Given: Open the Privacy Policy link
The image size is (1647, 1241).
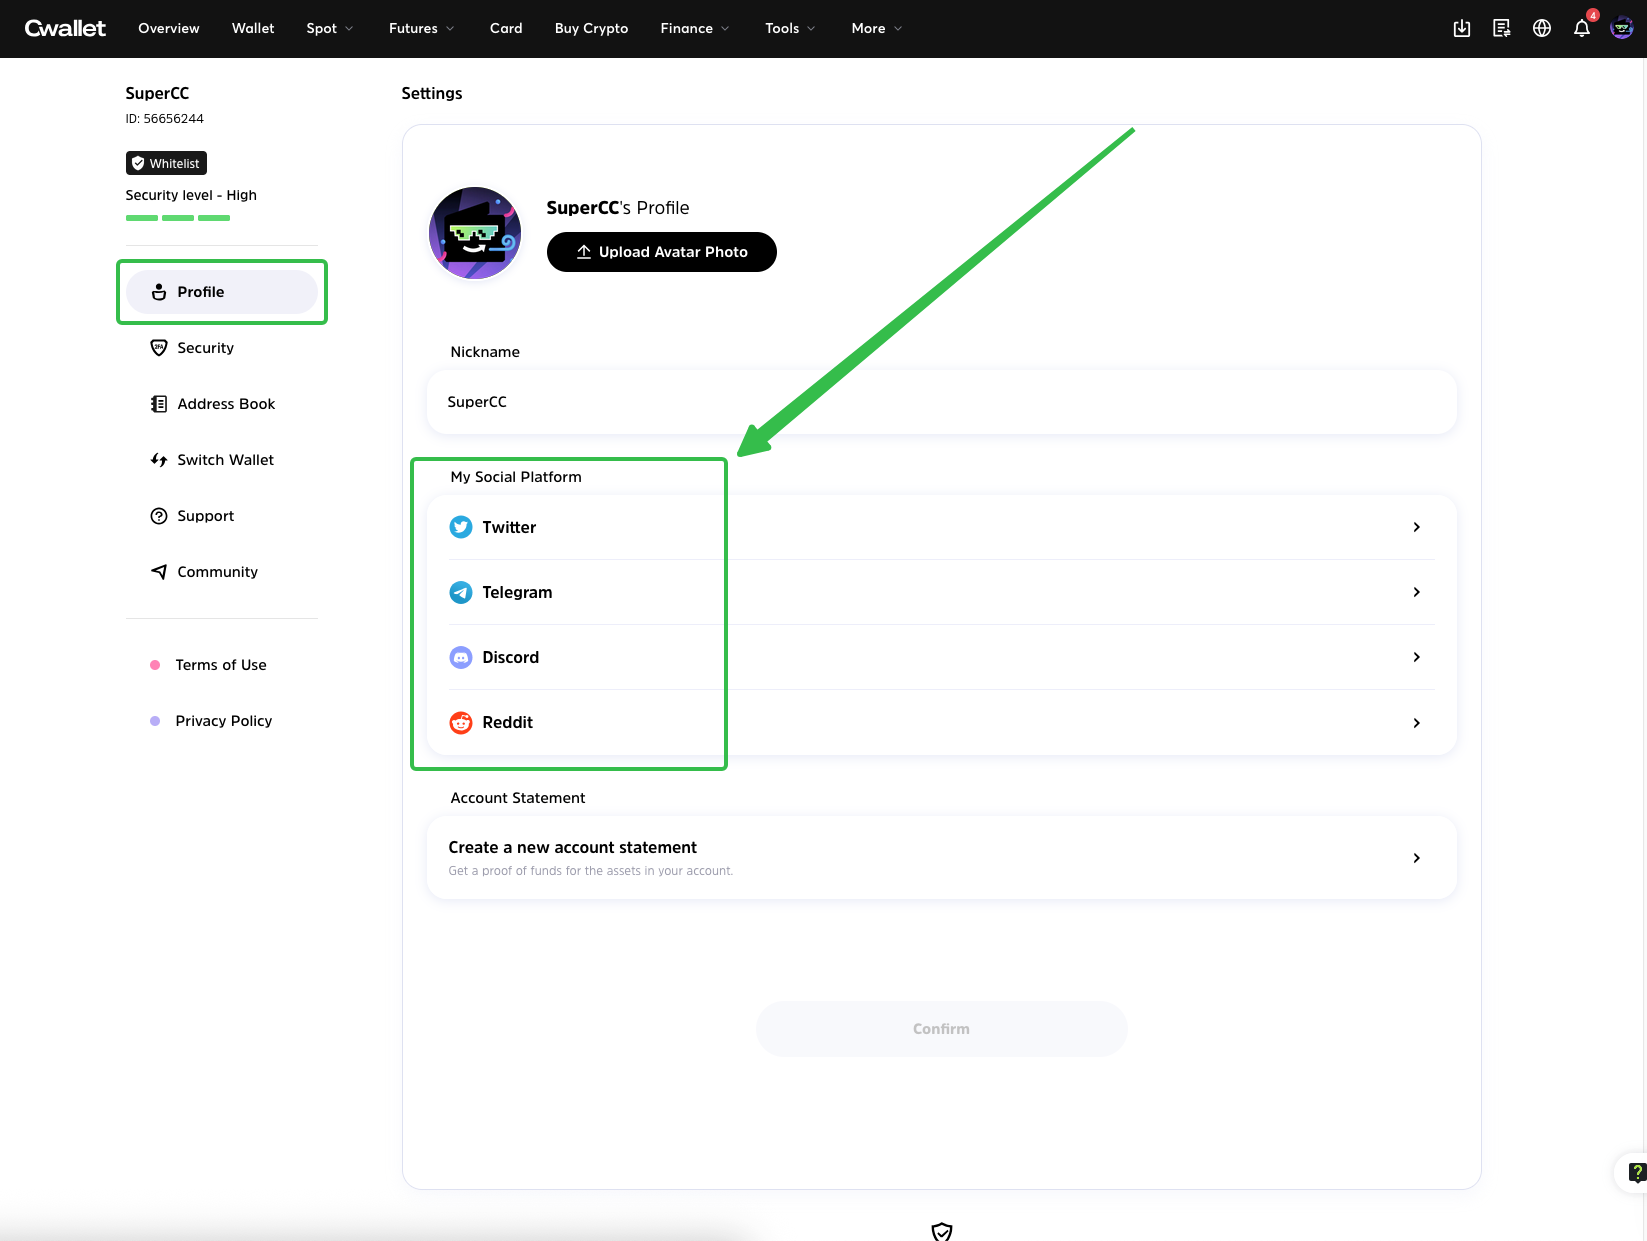Looking at the screenshot, I should [x=223, y=721].
